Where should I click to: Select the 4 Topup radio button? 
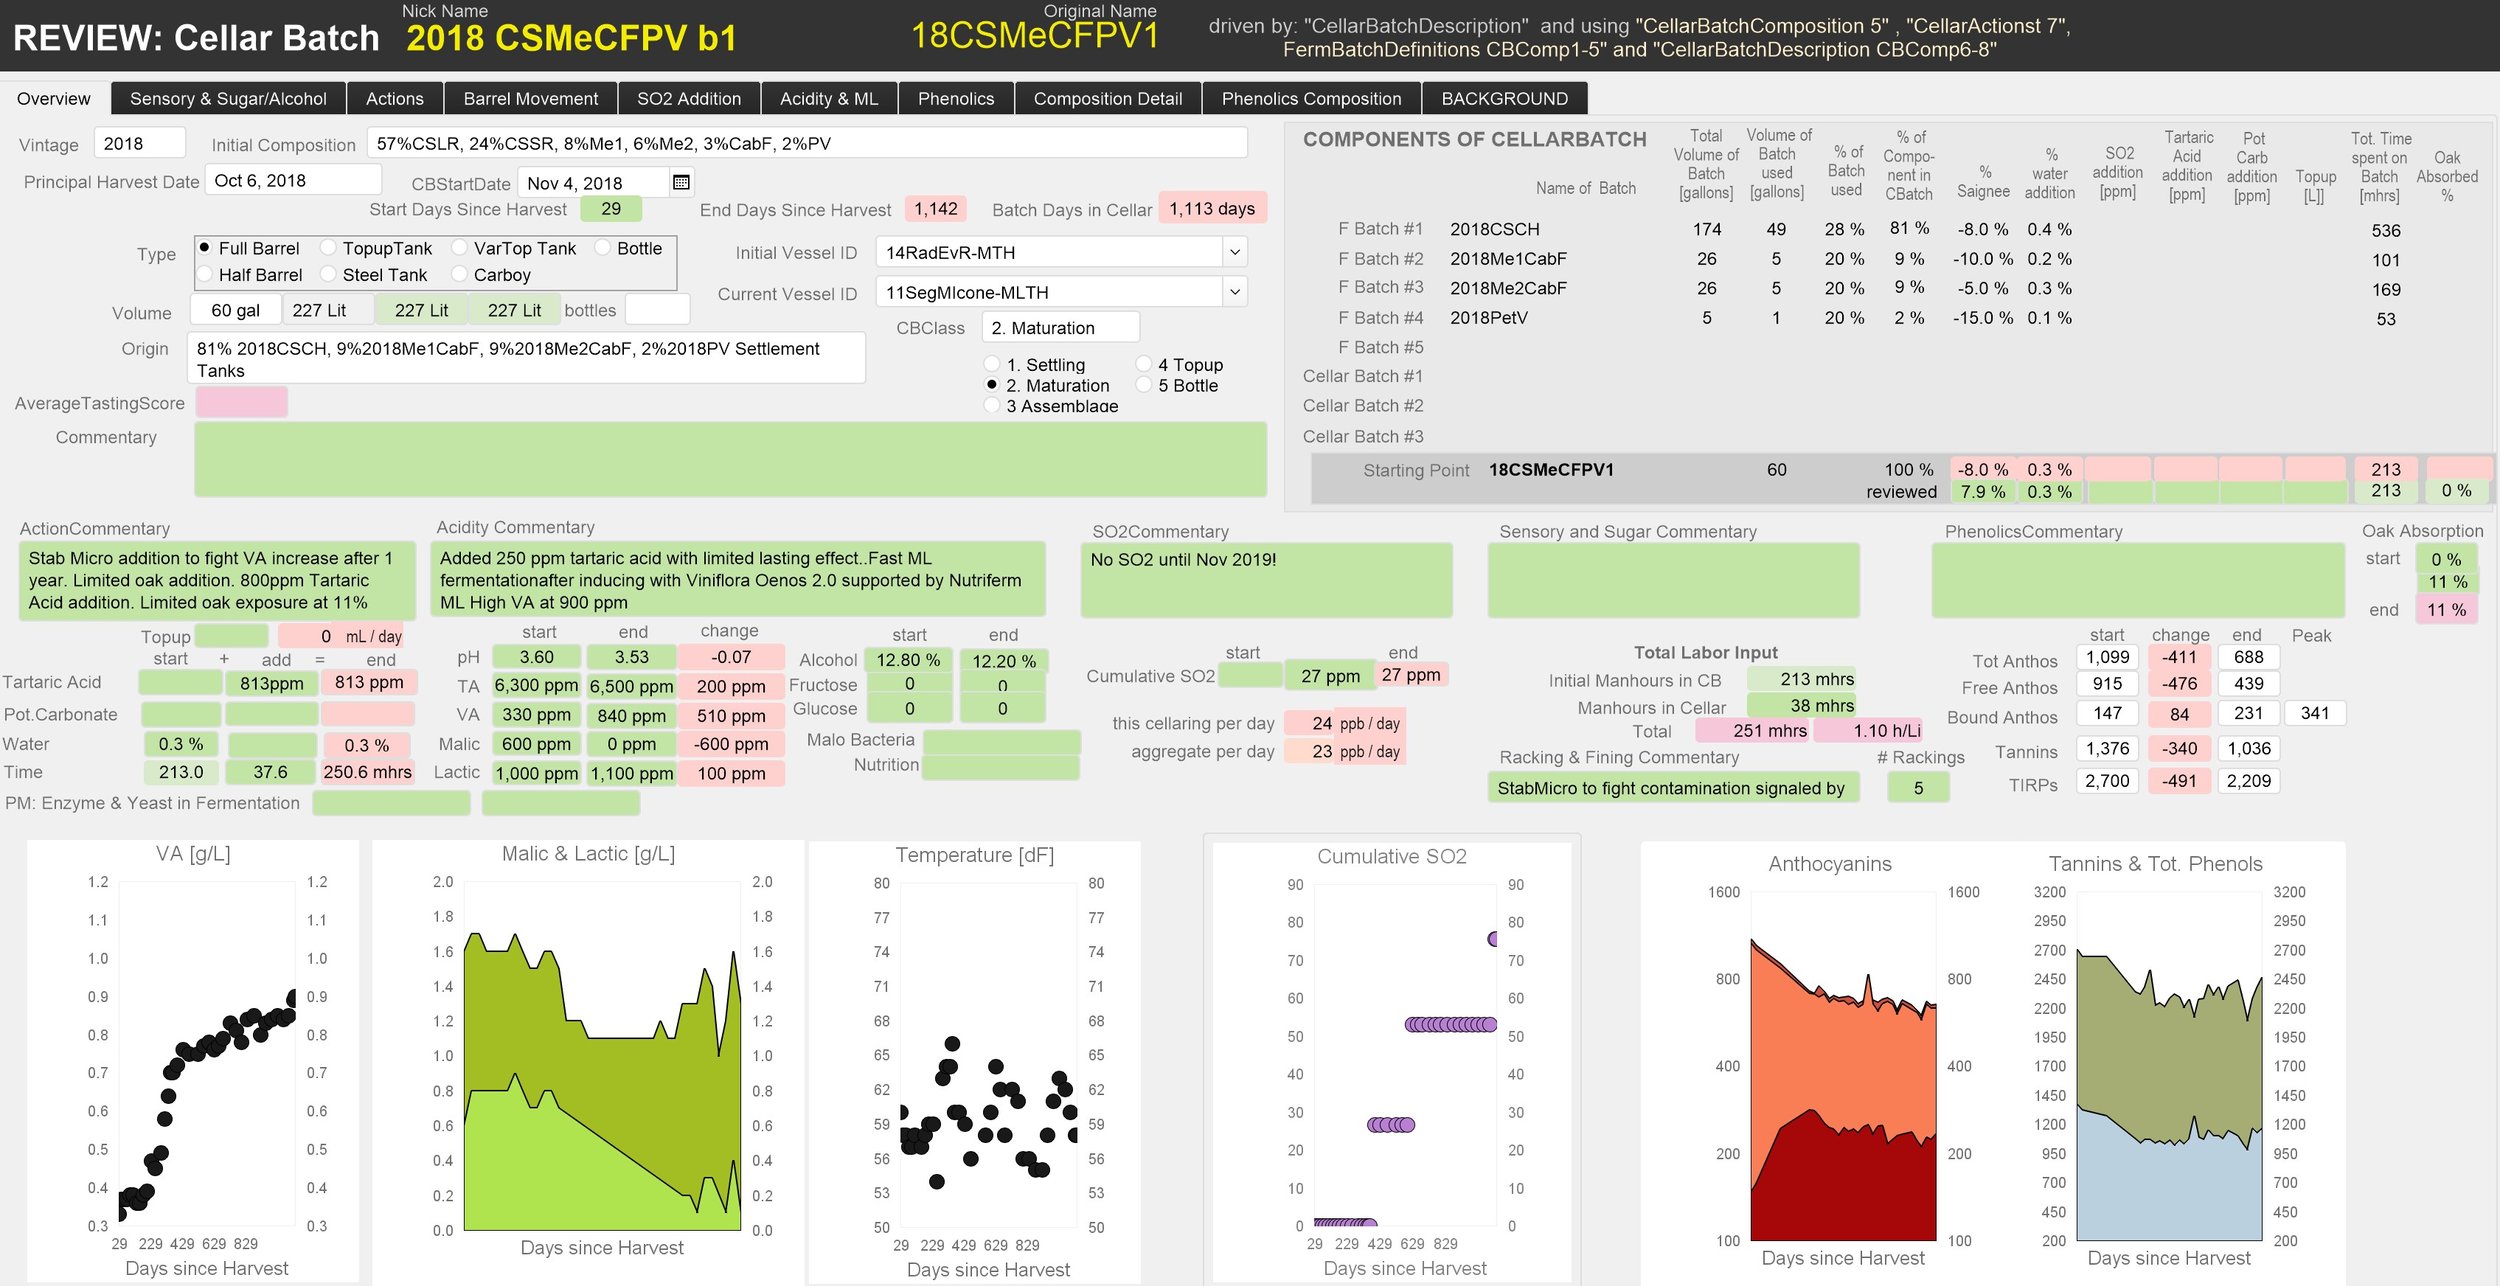coord(1144,364)
